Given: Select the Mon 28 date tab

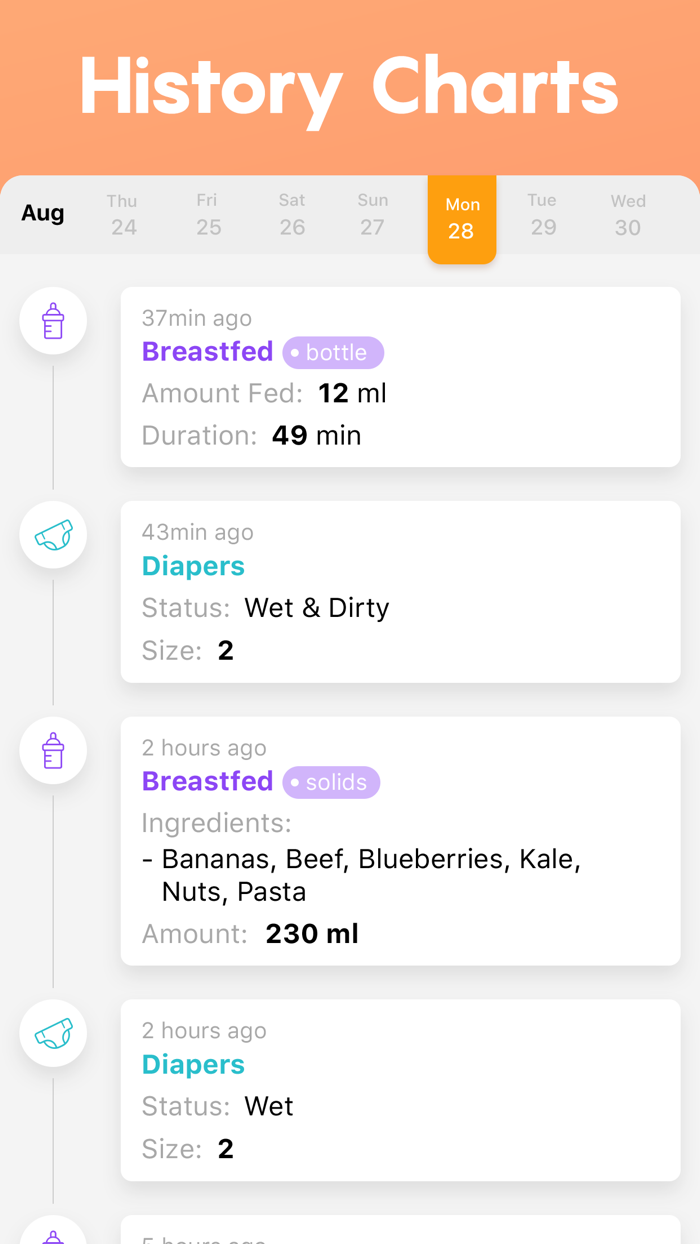Looking at the screenshot, I should tap(462, 217).
